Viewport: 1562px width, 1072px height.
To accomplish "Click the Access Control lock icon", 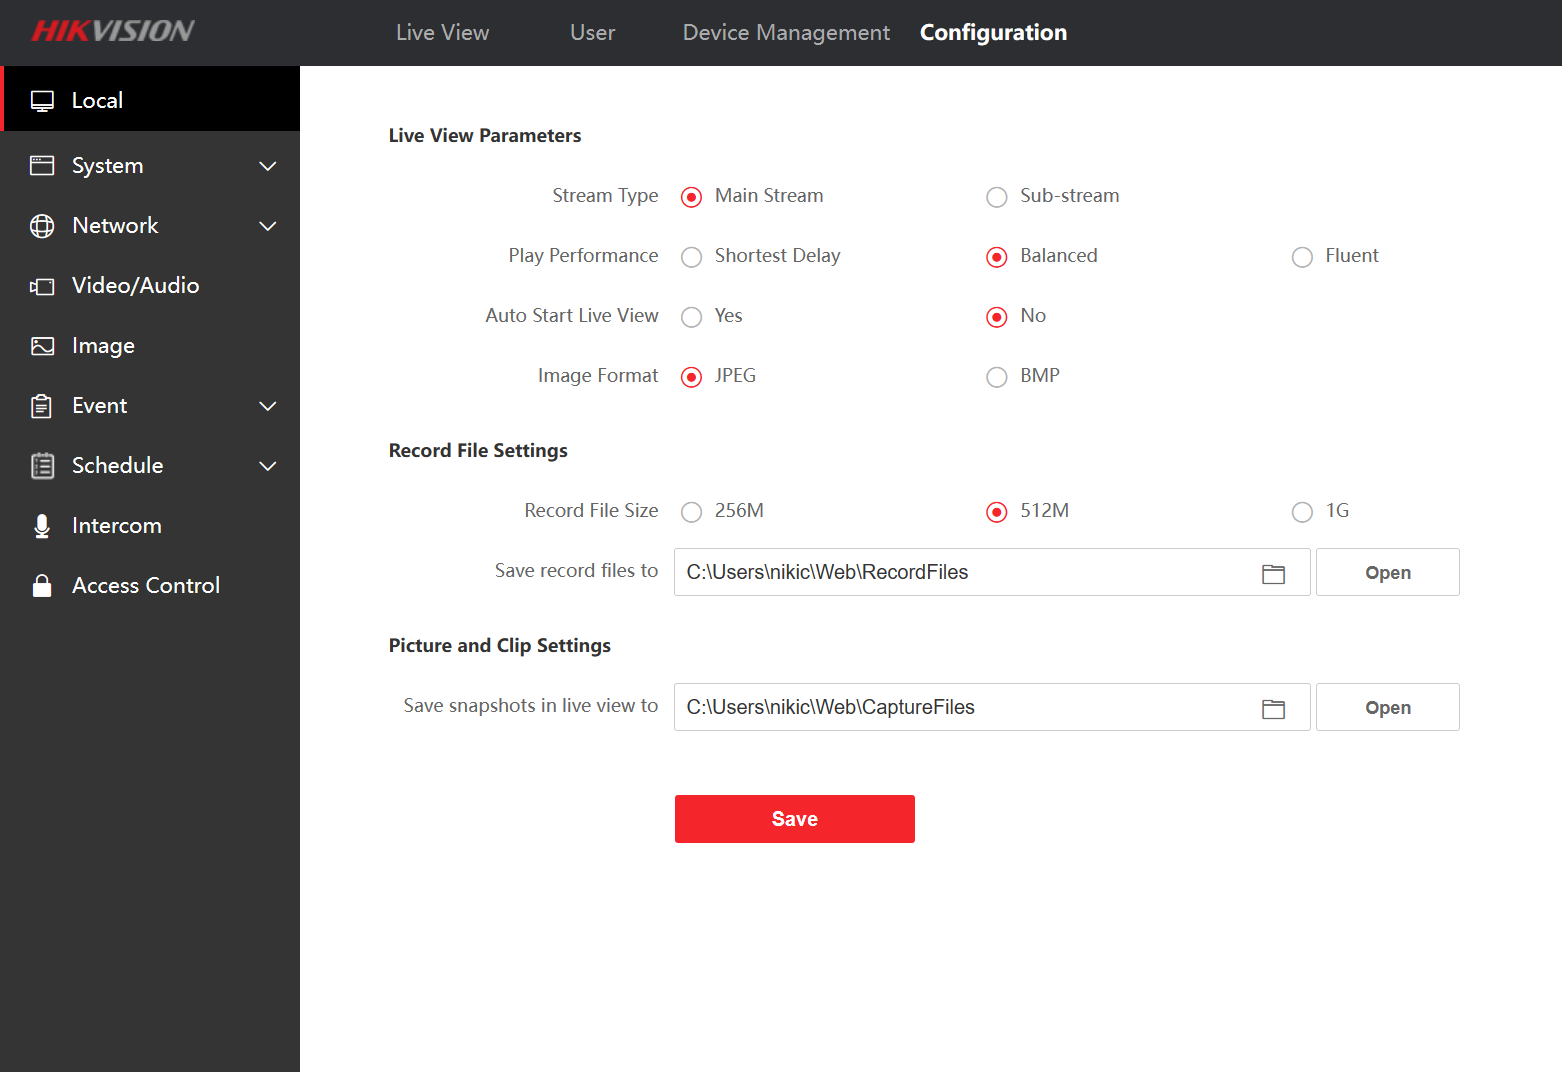I will 42,586.
